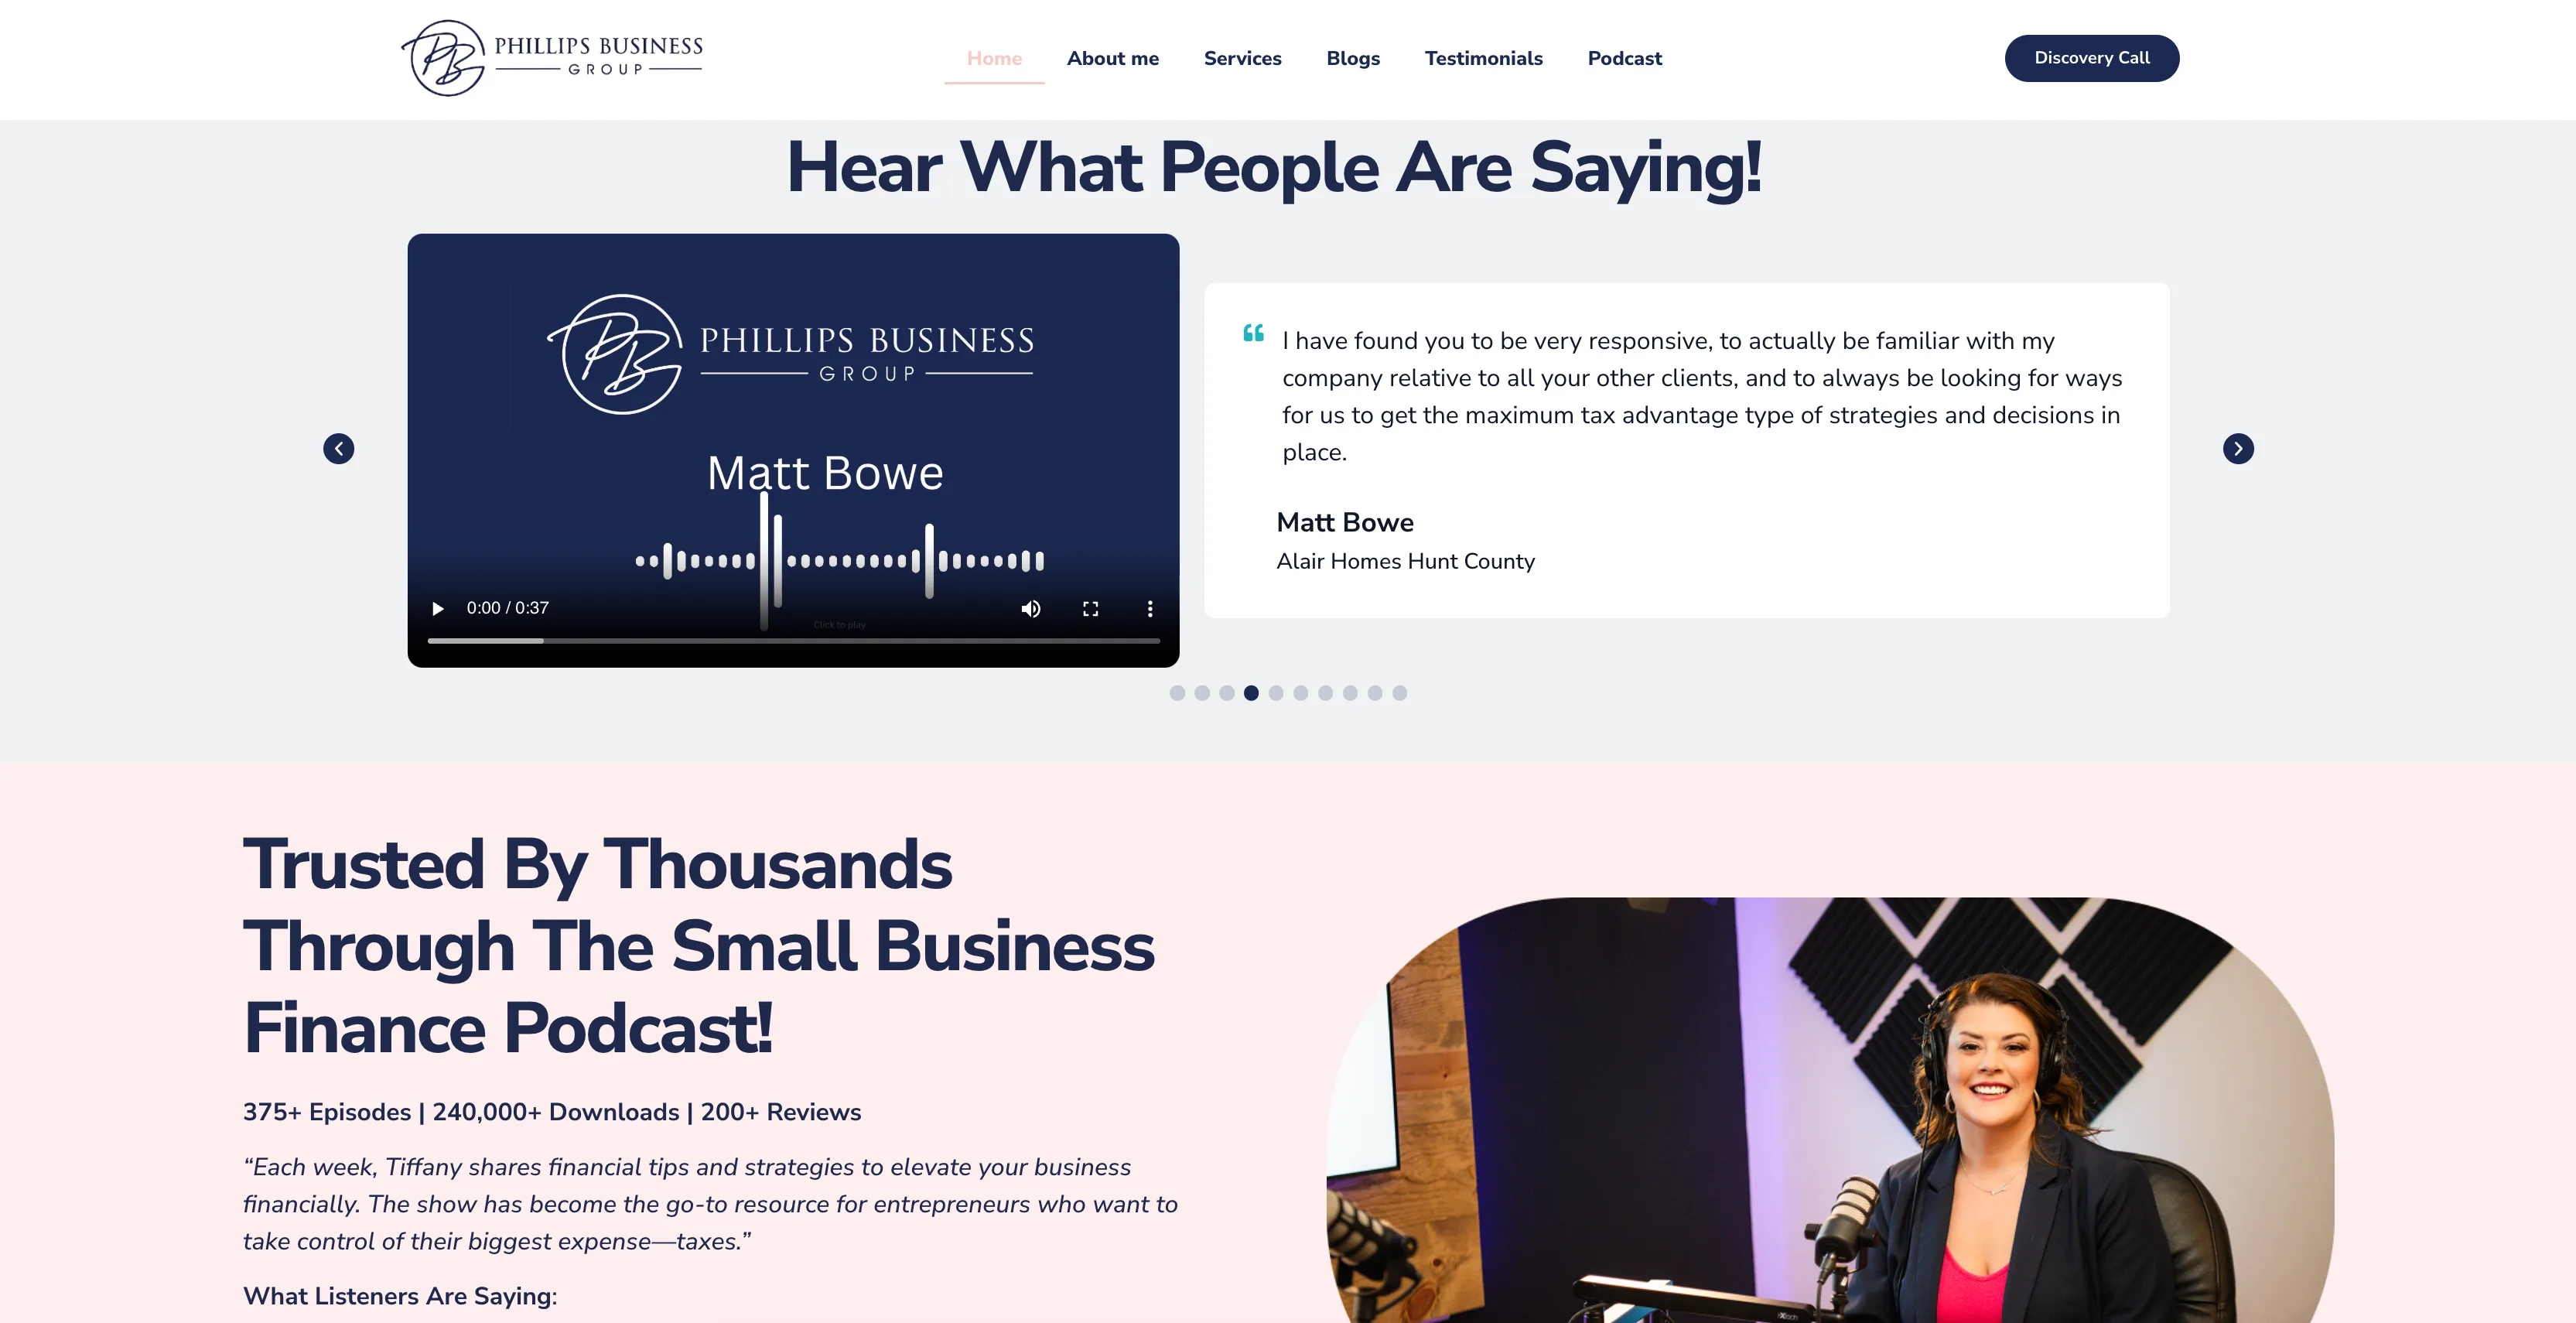Click the "Each week, Tiffany shares" quote paragraph

(711, 1204)
